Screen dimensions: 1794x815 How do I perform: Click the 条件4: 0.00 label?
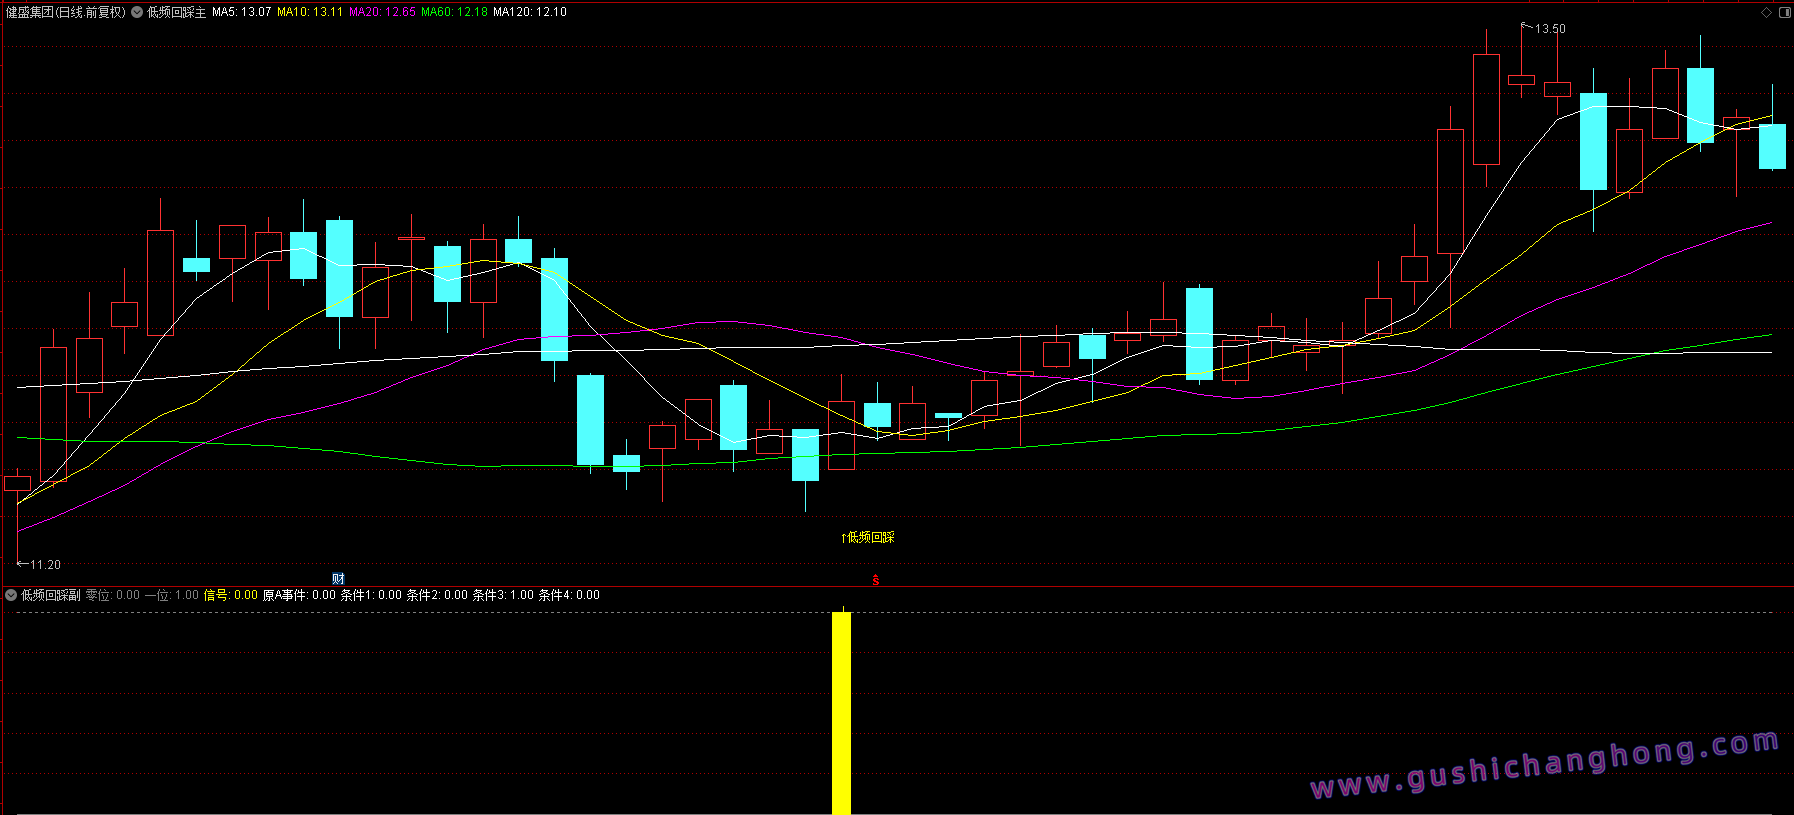pyautogui.click(x=569, y=595)
